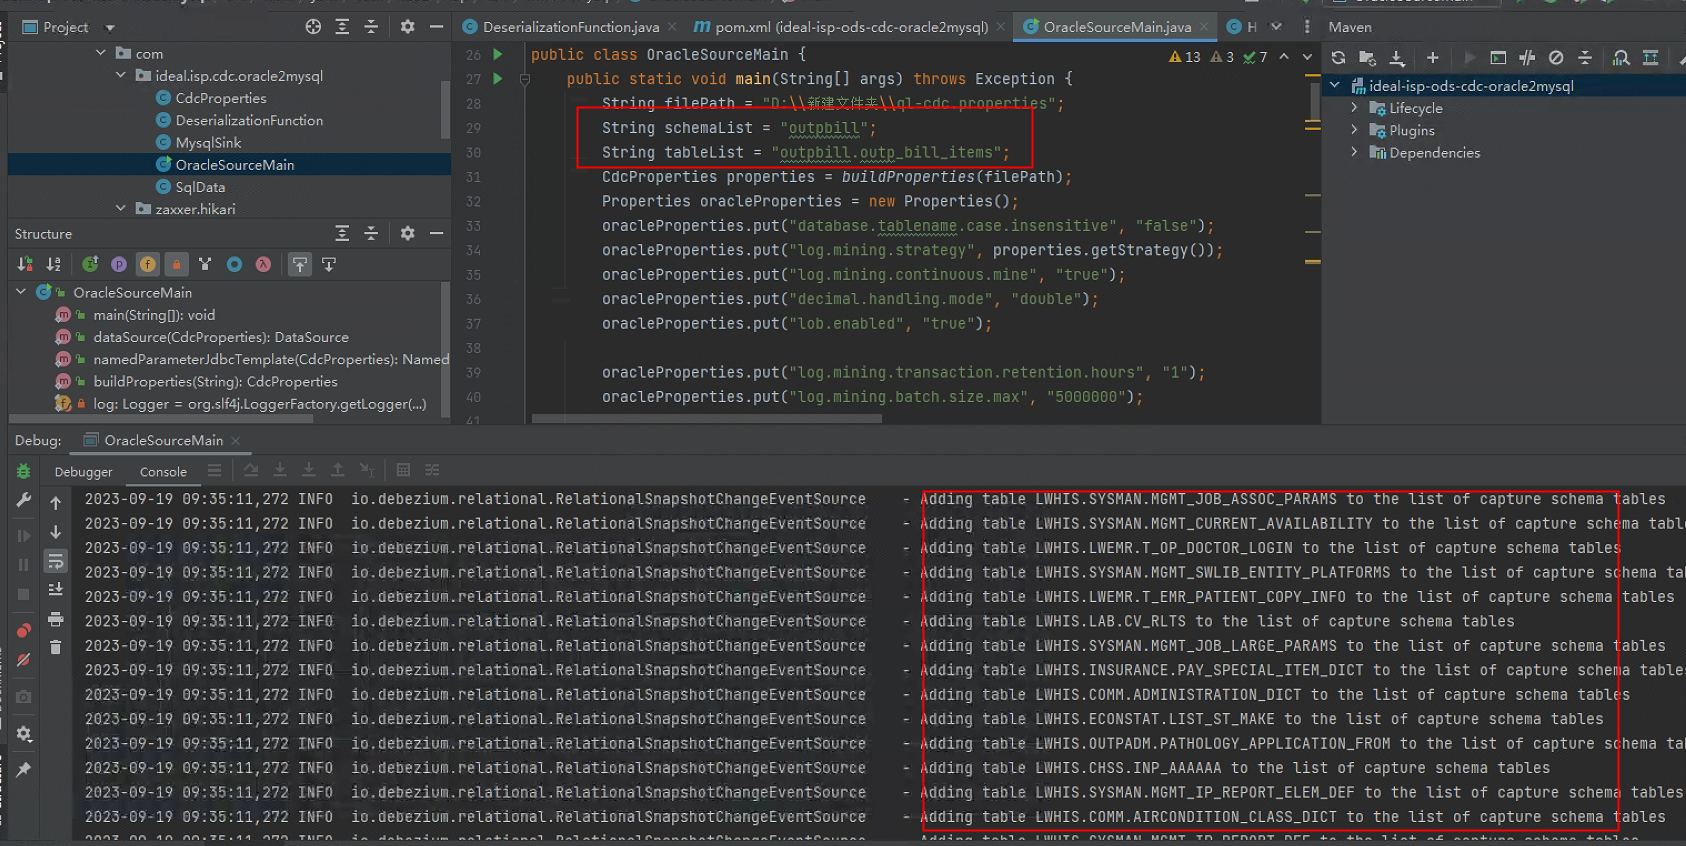Open SqlData class in project tree
Viewport: 1686px width, 846px height.
[x=200, y=187]
